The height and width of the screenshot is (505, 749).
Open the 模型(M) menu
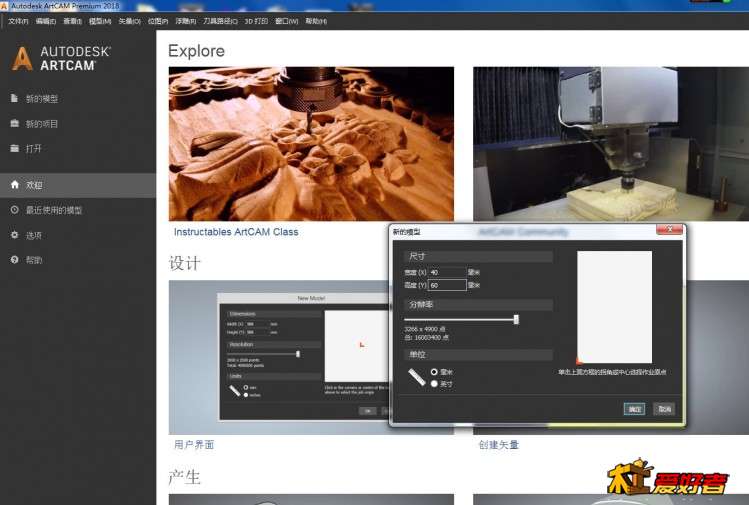click(x=100, y=21)
